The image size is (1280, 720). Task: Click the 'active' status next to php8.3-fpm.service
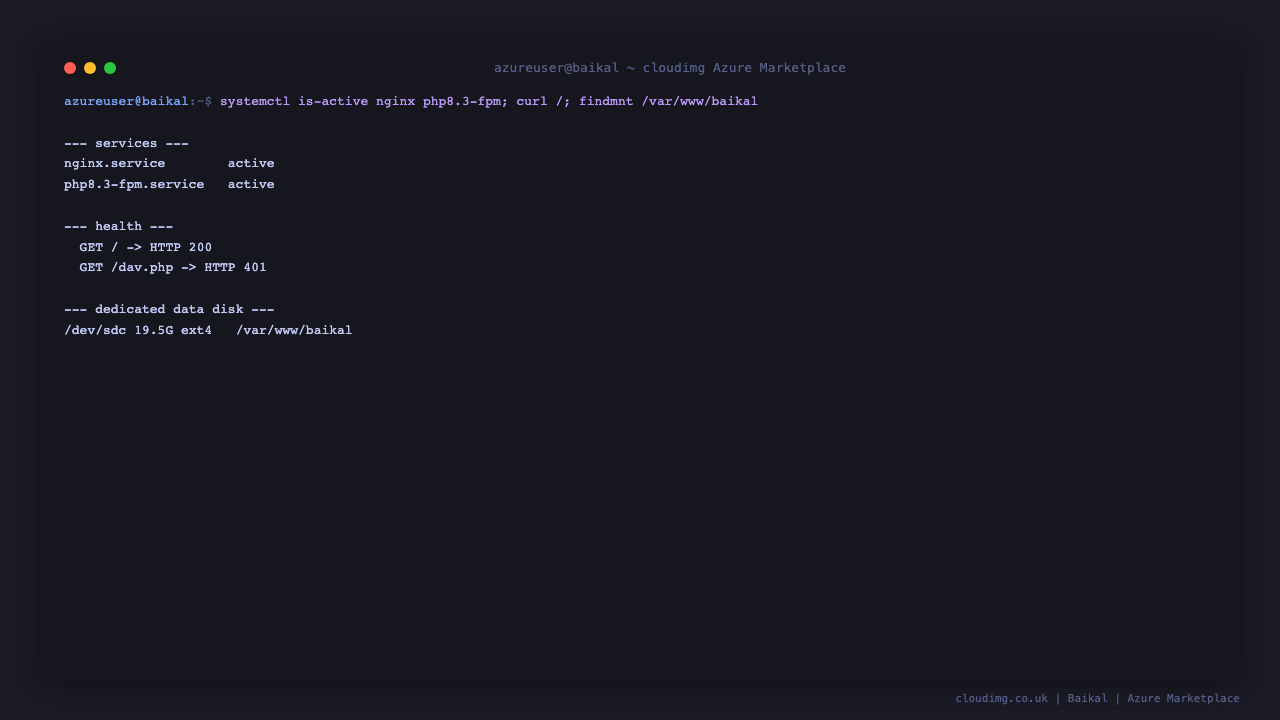pyautogui.click(x=251, y=185)
